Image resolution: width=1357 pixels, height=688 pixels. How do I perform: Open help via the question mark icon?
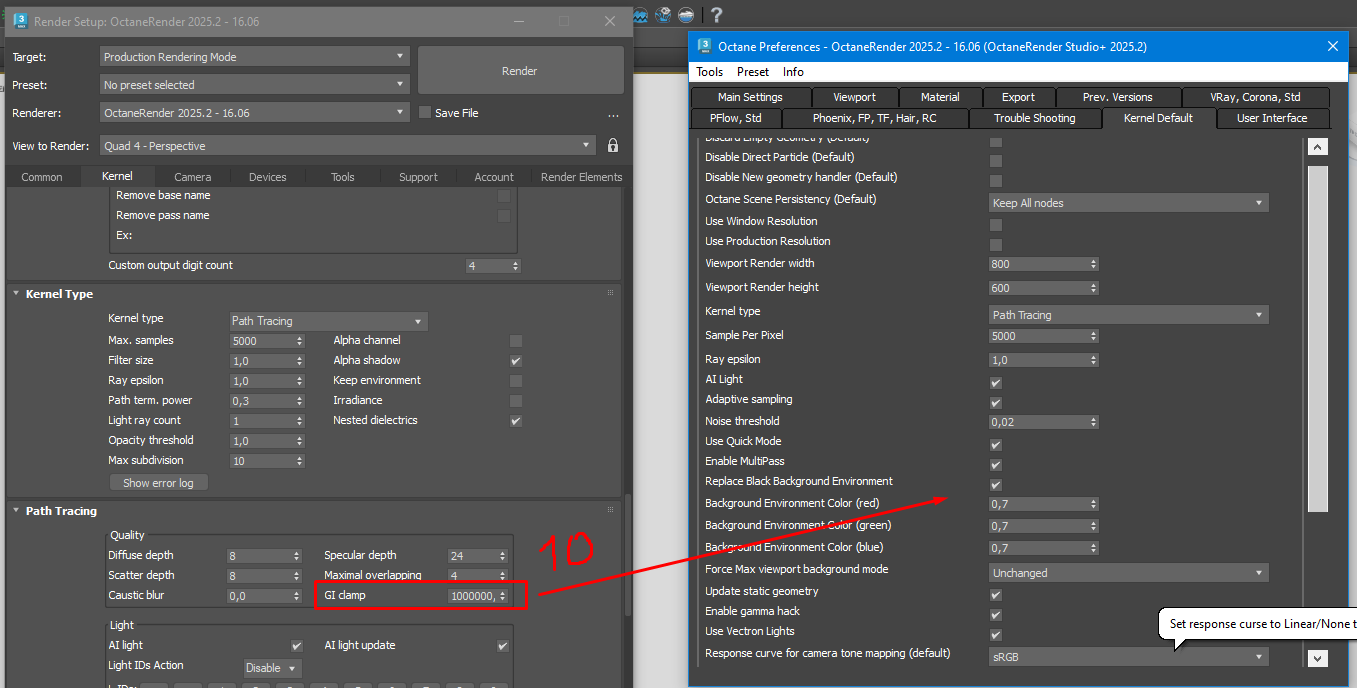click(x=716, y=14)
